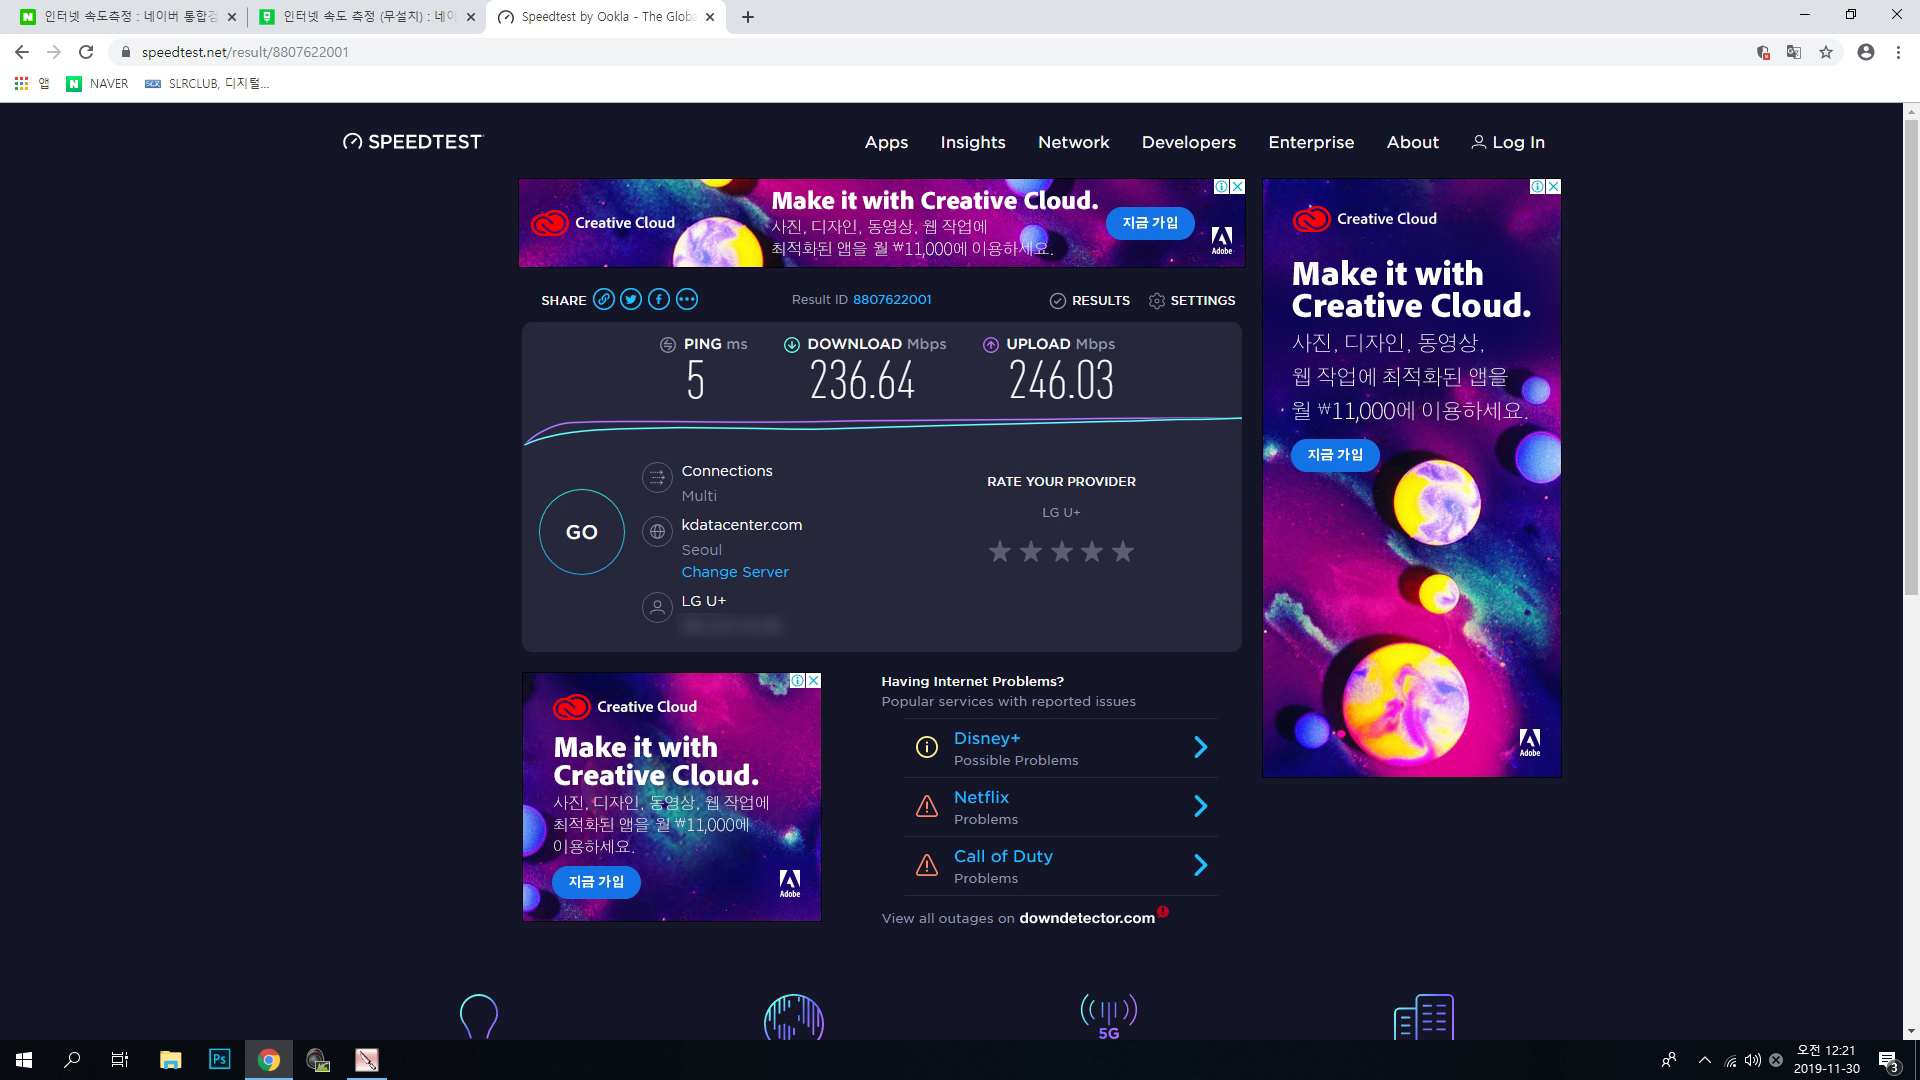Open result ID 8807622001 link
Screen dimensions: 1920x1080
(892, 299)
